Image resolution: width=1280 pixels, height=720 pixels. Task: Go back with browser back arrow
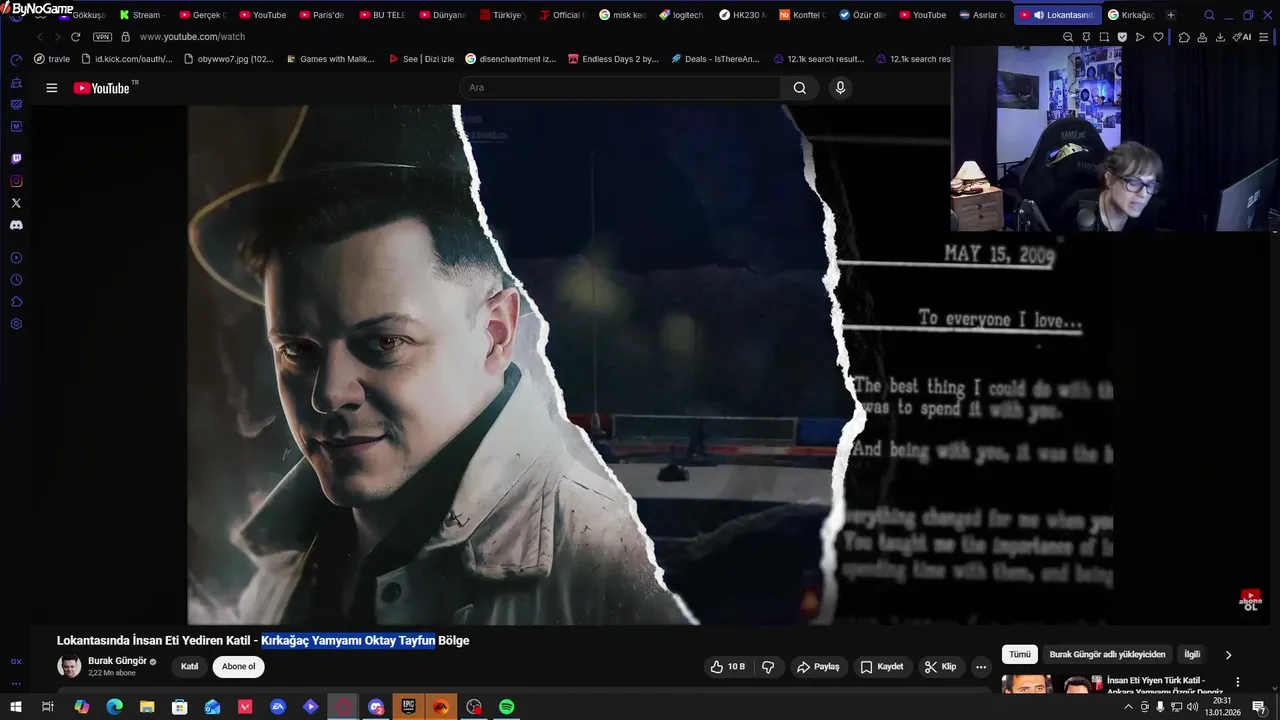click(x=39, y=37)
